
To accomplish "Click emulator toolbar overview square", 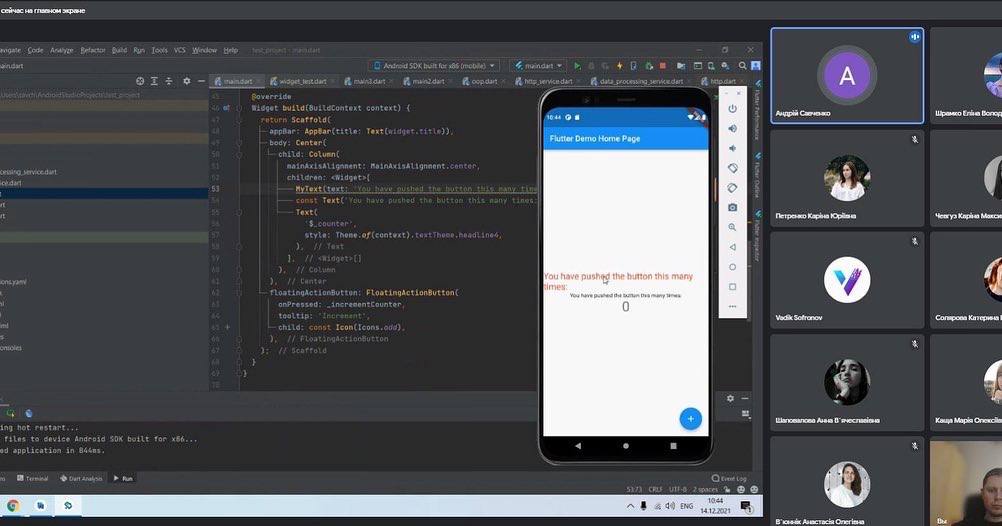I will coord(733,287).
